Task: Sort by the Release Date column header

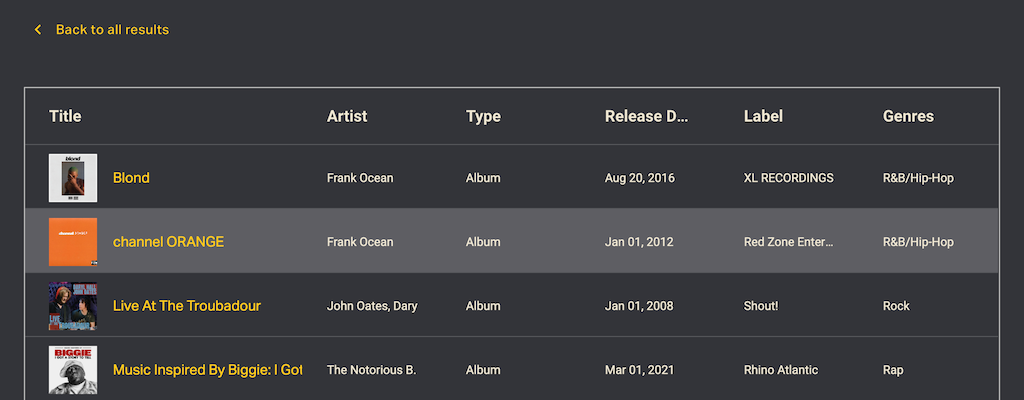Action: tap(647, 116)
